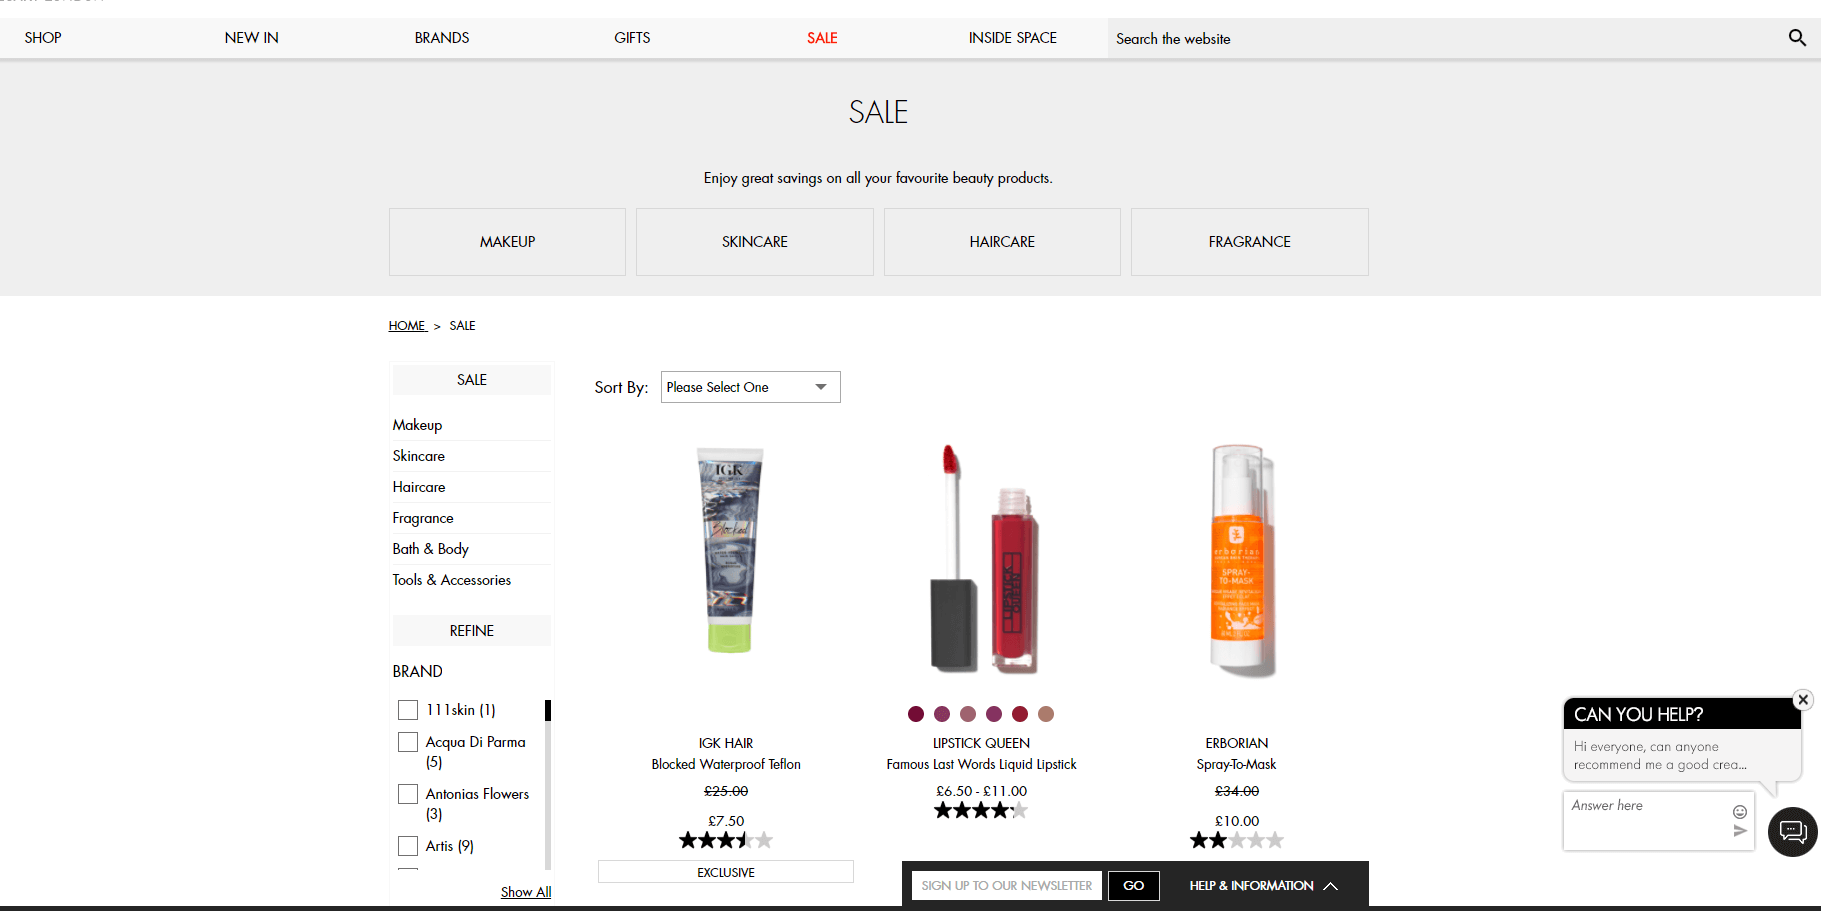
Task: Click the search magnifier icon
Action: [x=1797, y=38]
